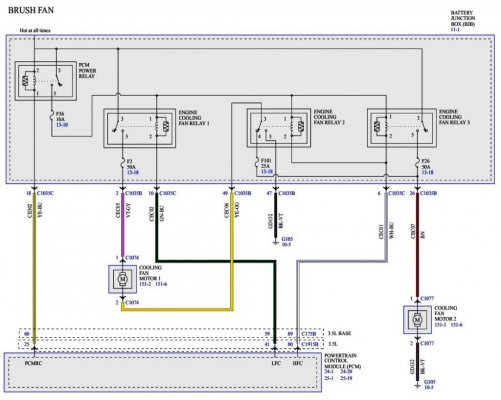The image size is (501, 400).
Task: Open the 25-19 PCM page reference
Action: click(346, 378)
